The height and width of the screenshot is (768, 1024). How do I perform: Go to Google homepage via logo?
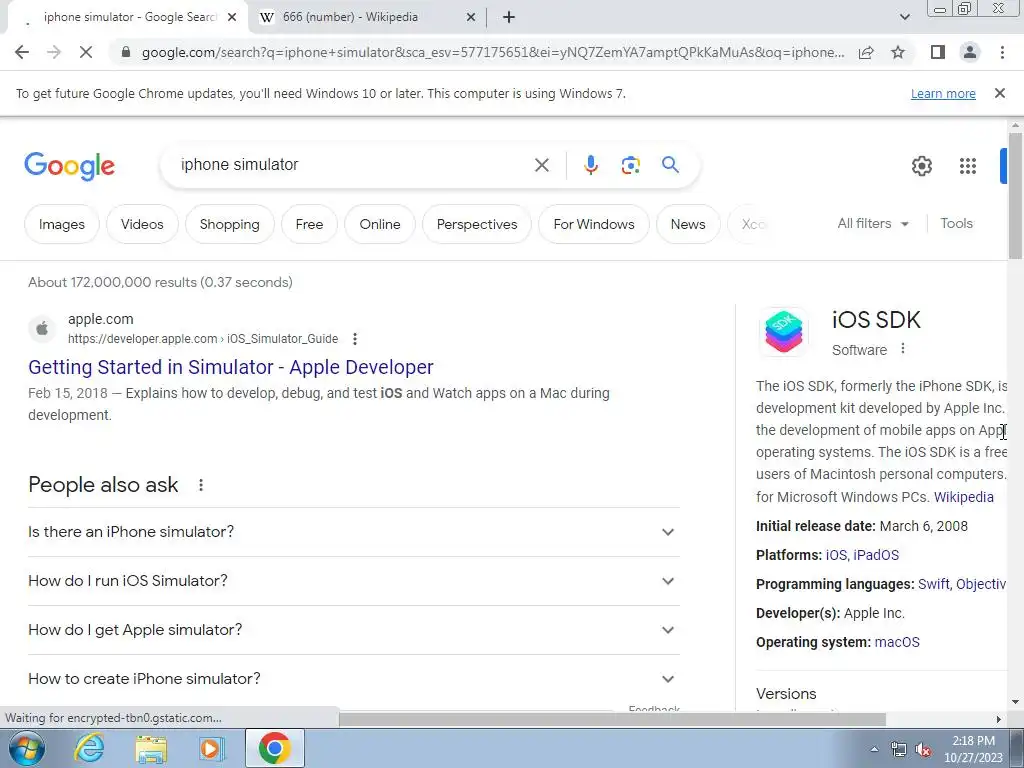click(69, 166)
